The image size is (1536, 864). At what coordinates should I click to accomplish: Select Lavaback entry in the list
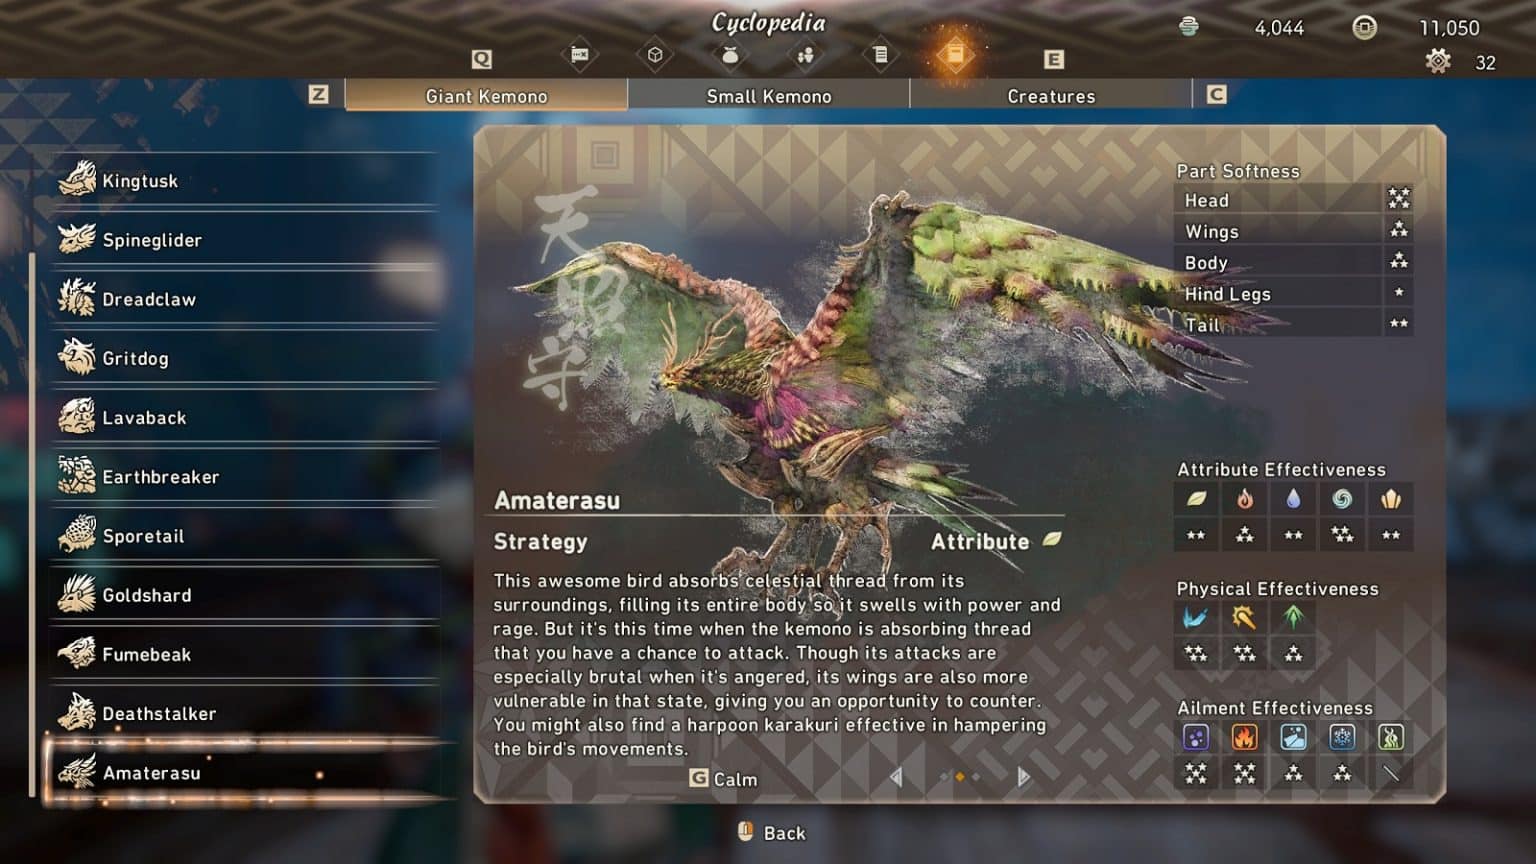click(245, 418)
